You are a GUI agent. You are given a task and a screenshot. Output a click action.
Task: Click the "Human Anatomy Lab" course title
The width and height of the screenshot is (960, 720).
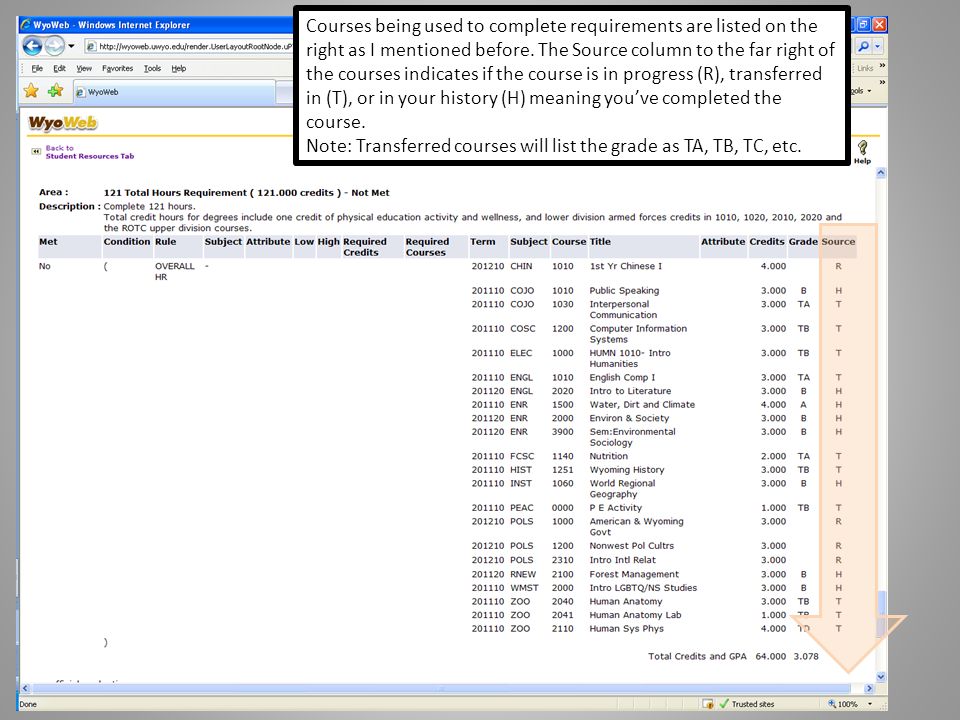pyautogui.click(x=636, y=615)
